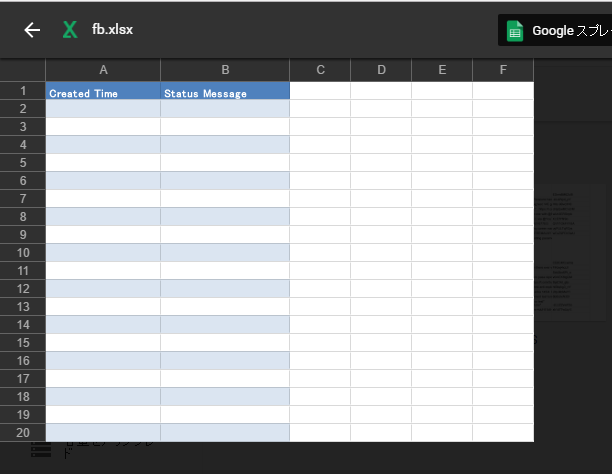Select row 6 header
The image size is (612, 474).
click(x=23, y=180)
